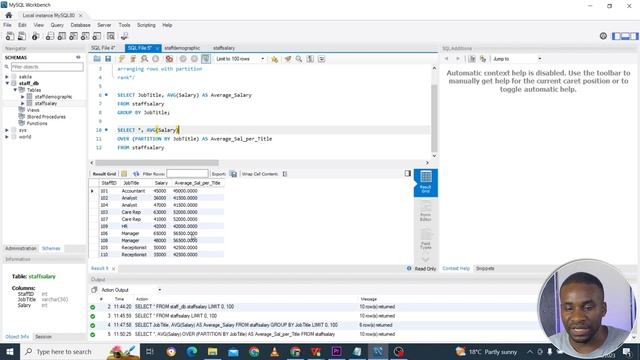Run Explain plan magnifier-lightning icon
This screenshot has height=360, width=640.
click(144, 59)
